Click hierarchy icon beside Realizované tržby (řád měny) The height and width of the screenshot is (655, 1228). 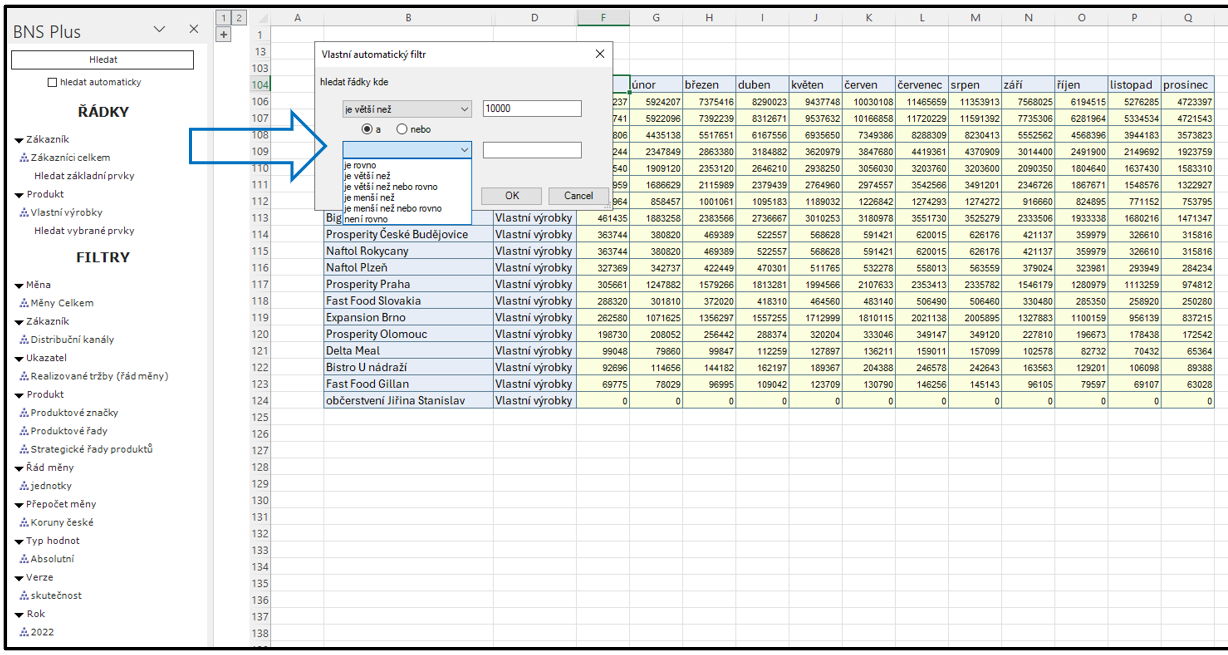pyautogui.click(x=24, y=377)
